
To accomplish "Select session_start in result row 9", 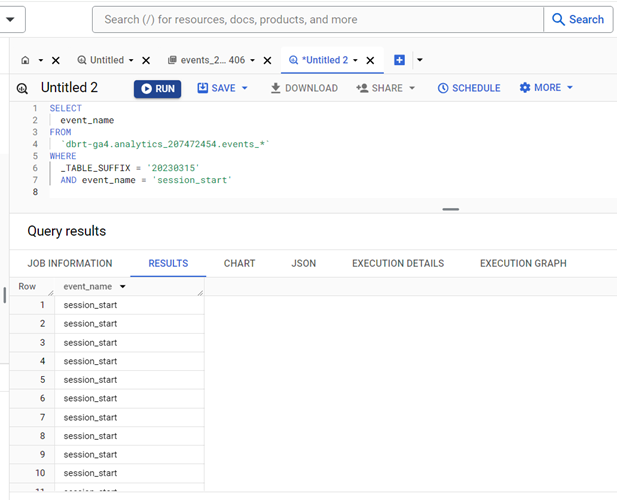I will 91,454.
